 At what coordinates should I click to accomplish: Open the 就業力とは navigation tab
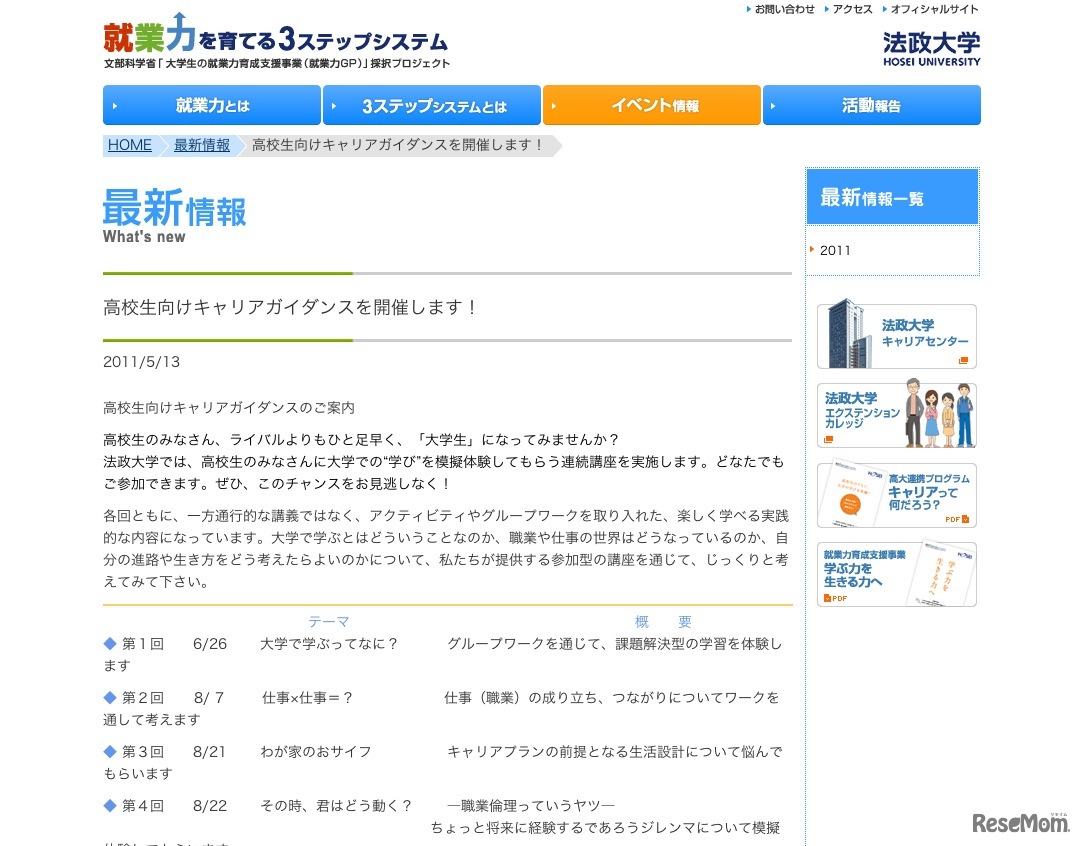pos(212,105)
